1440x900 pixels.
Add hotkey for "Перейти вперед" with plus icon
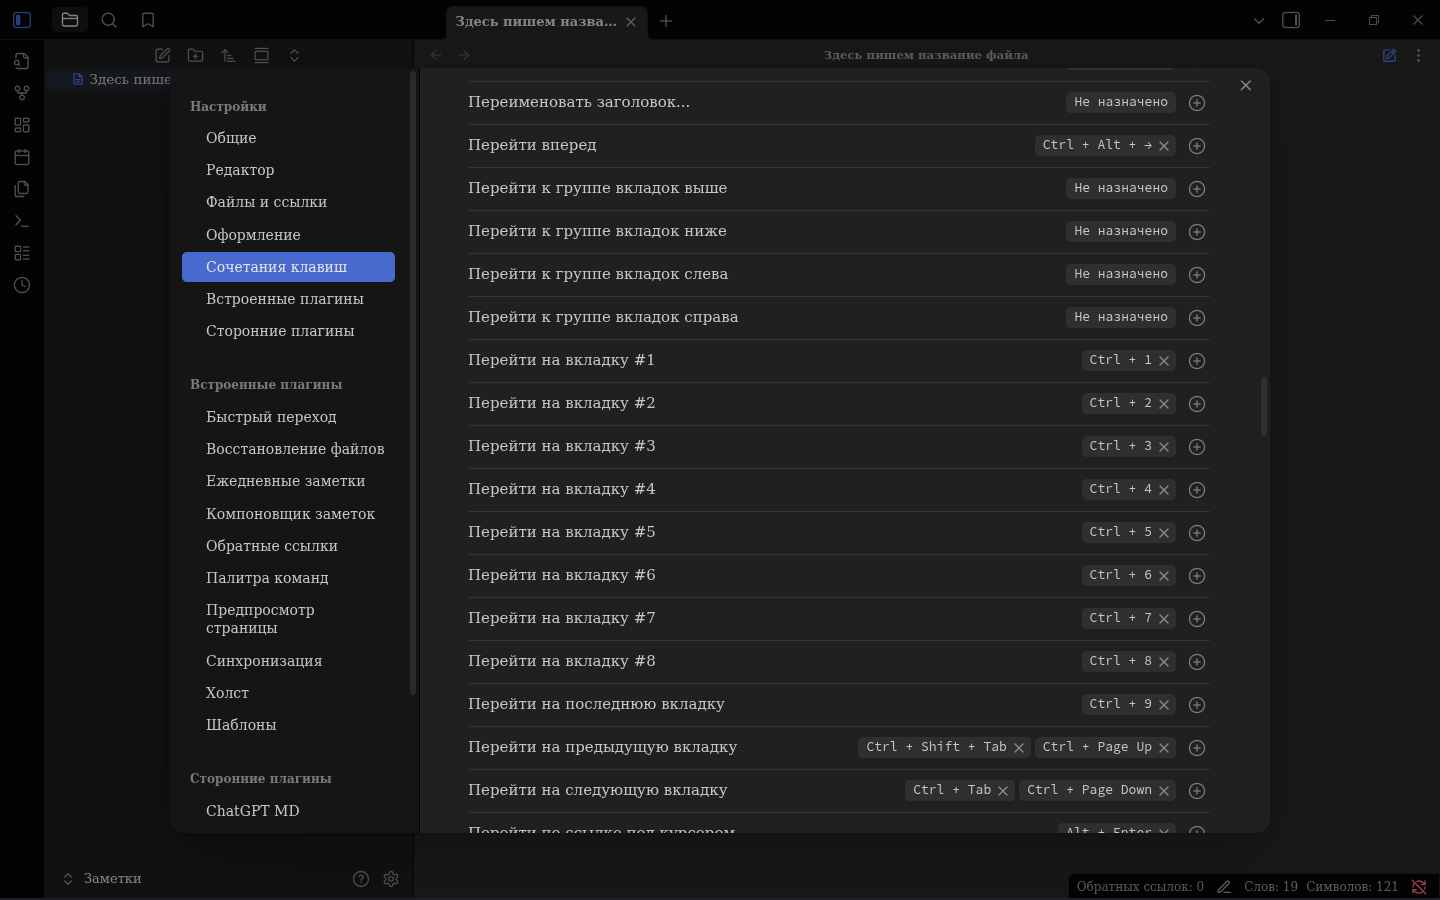pyautogui.click(x=1196, y=146)
